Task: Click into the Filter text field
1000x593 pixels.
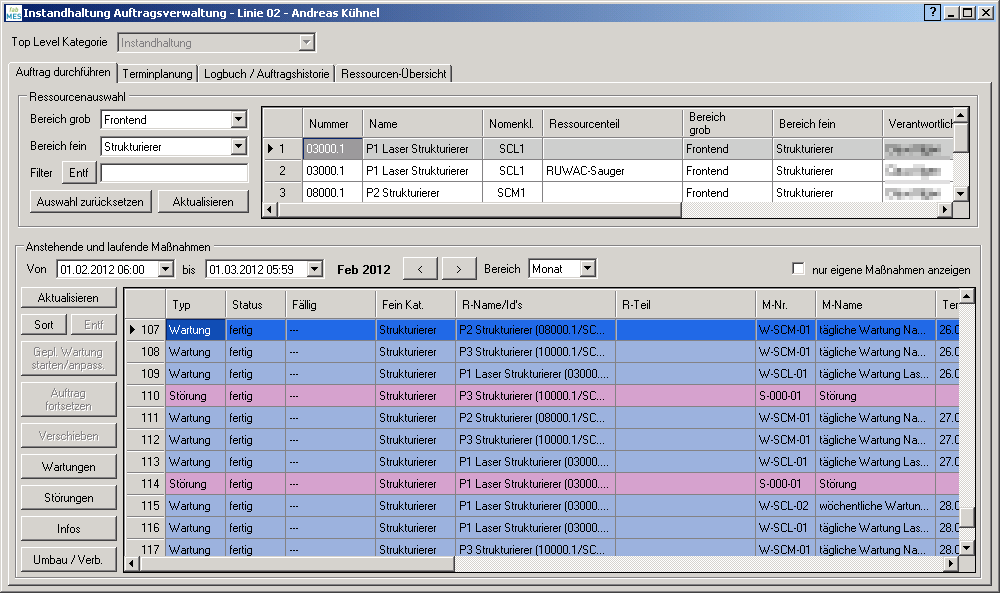Action: (x=174, y=174)
